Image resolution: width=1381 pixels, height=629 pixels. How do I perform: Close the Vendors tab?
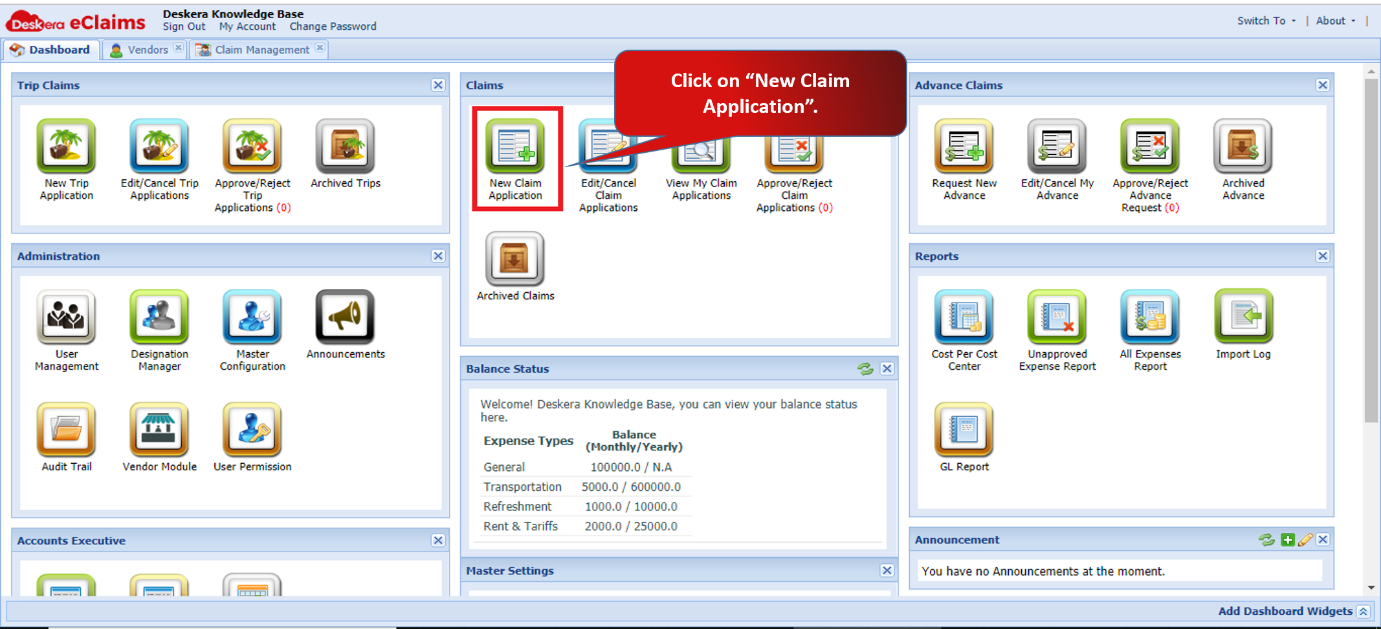178,48
